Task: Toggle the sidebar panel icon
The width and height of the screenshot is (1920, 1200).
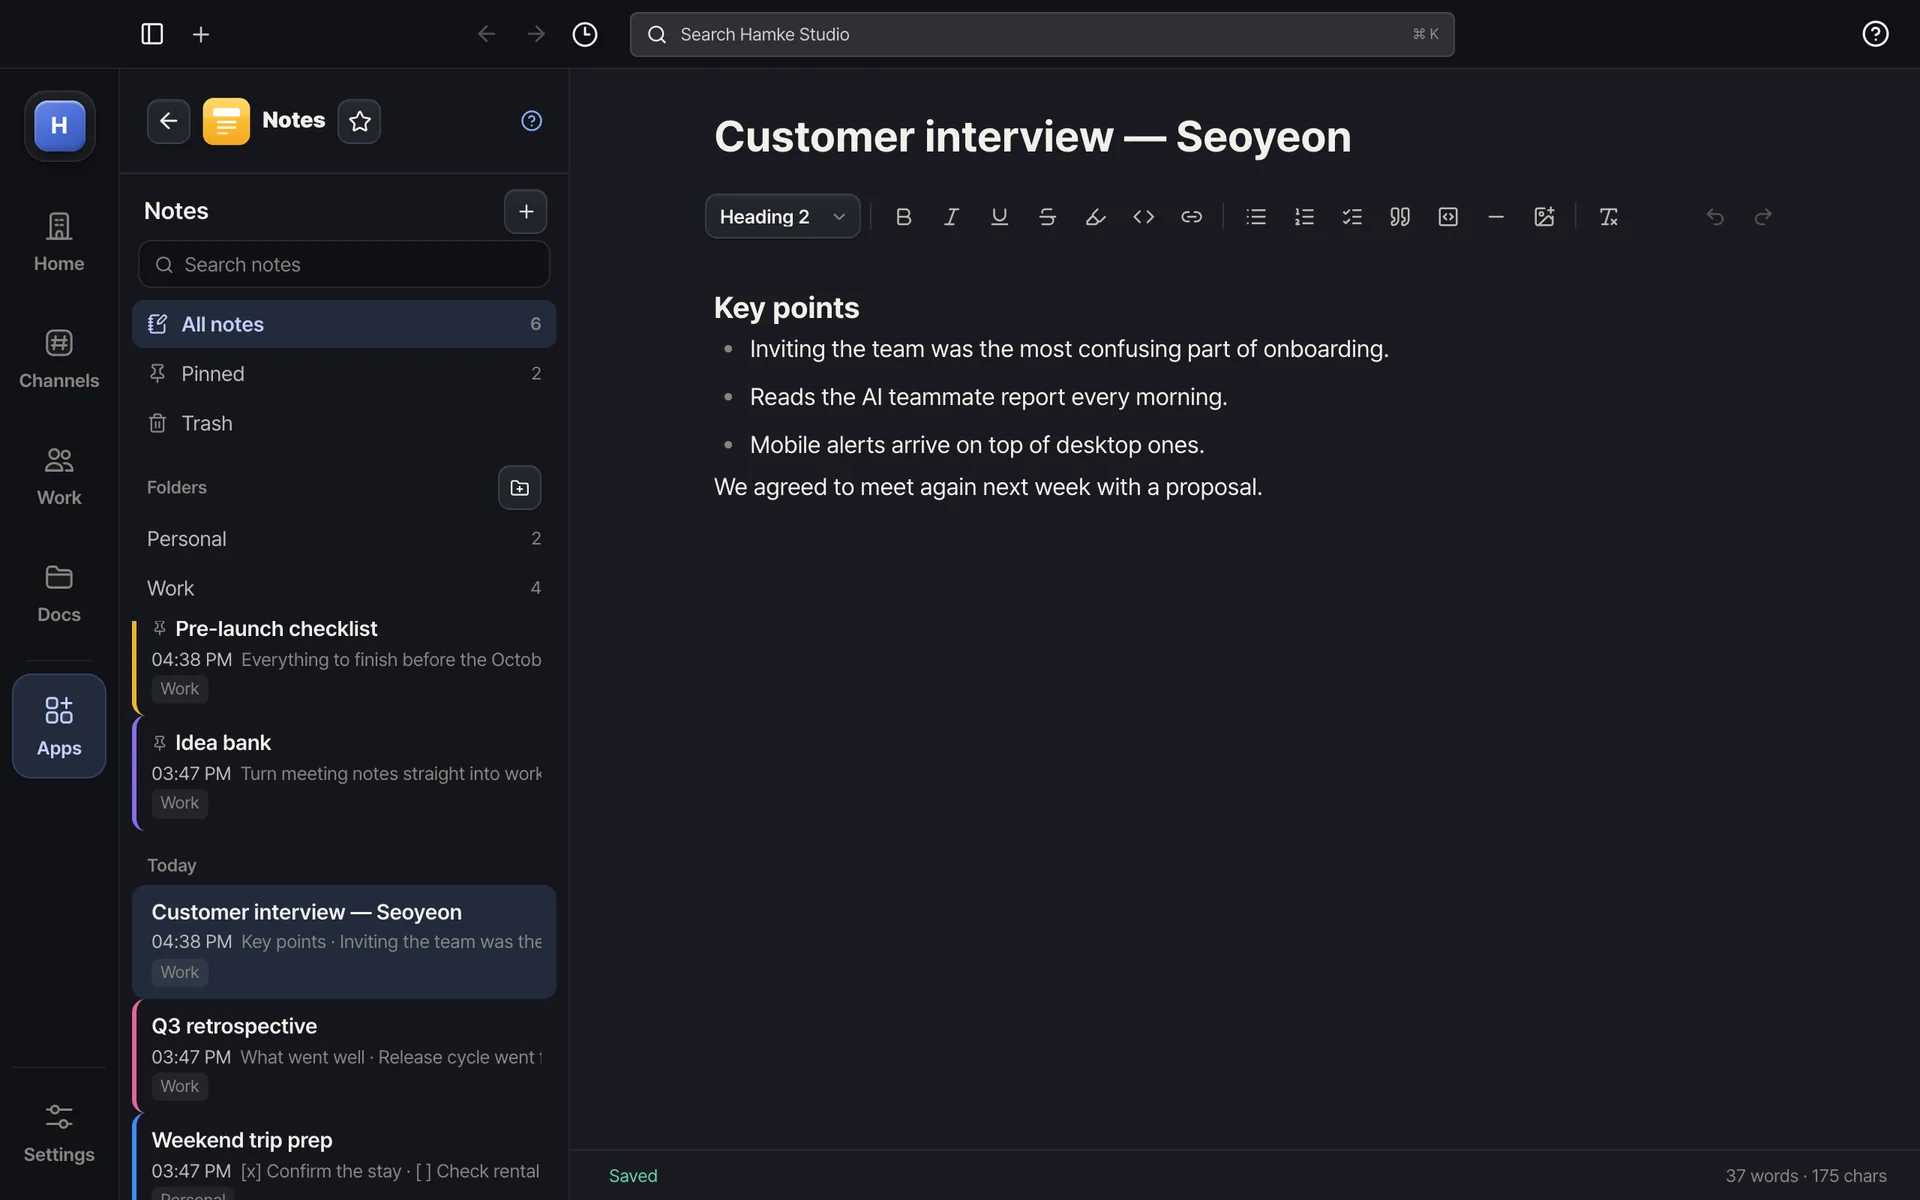Action: pyautogui.click(x=152, y=34)
